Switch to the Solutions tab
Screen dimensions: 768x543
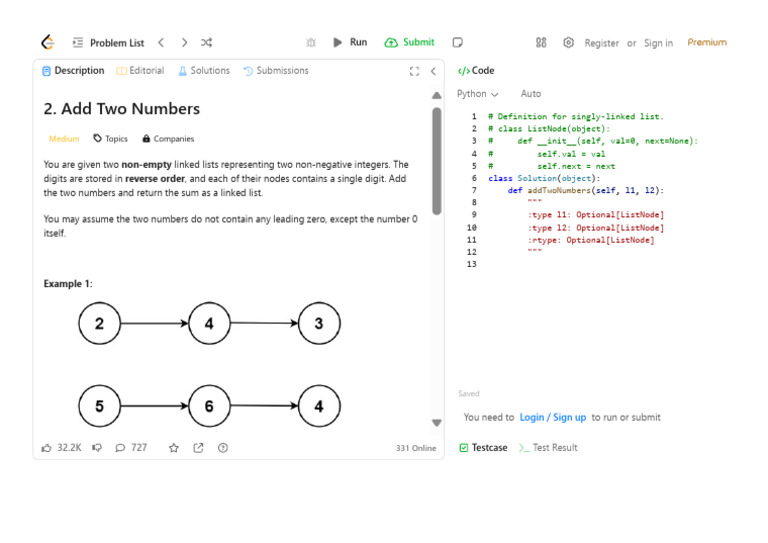[x=204, y=71]
